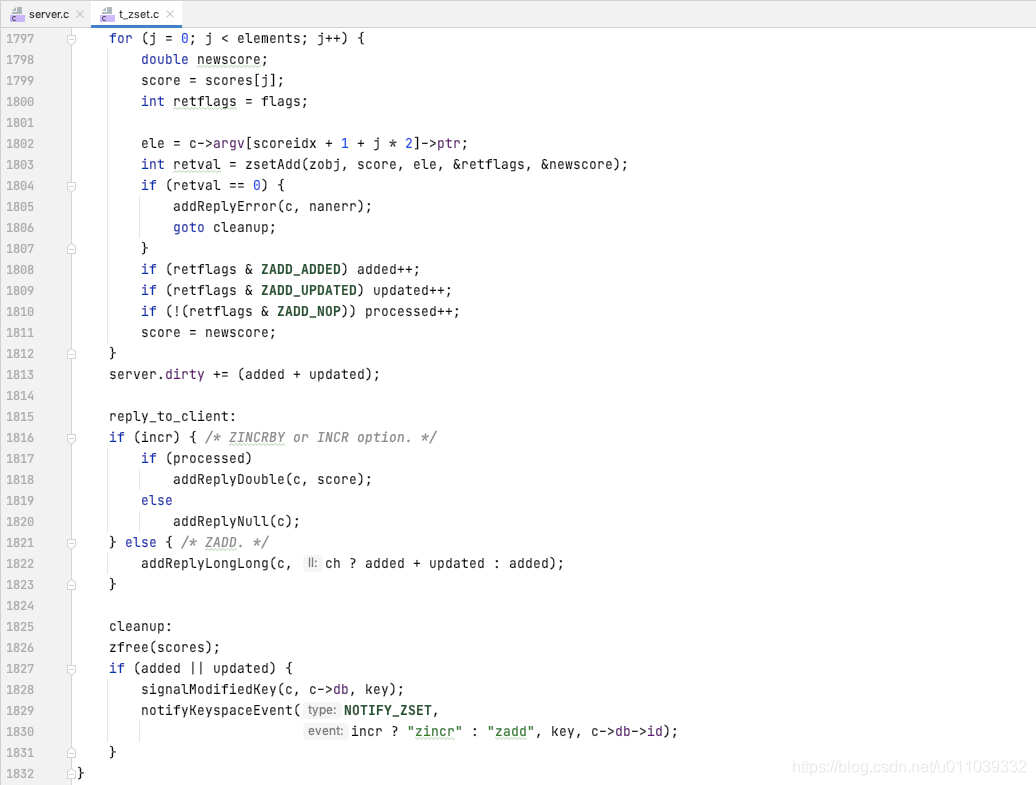The width and height of the screenshot is (1036, 785).
Task: Click the 'ZINCRBY or INCR option' comment
Action: coord(320,438)
